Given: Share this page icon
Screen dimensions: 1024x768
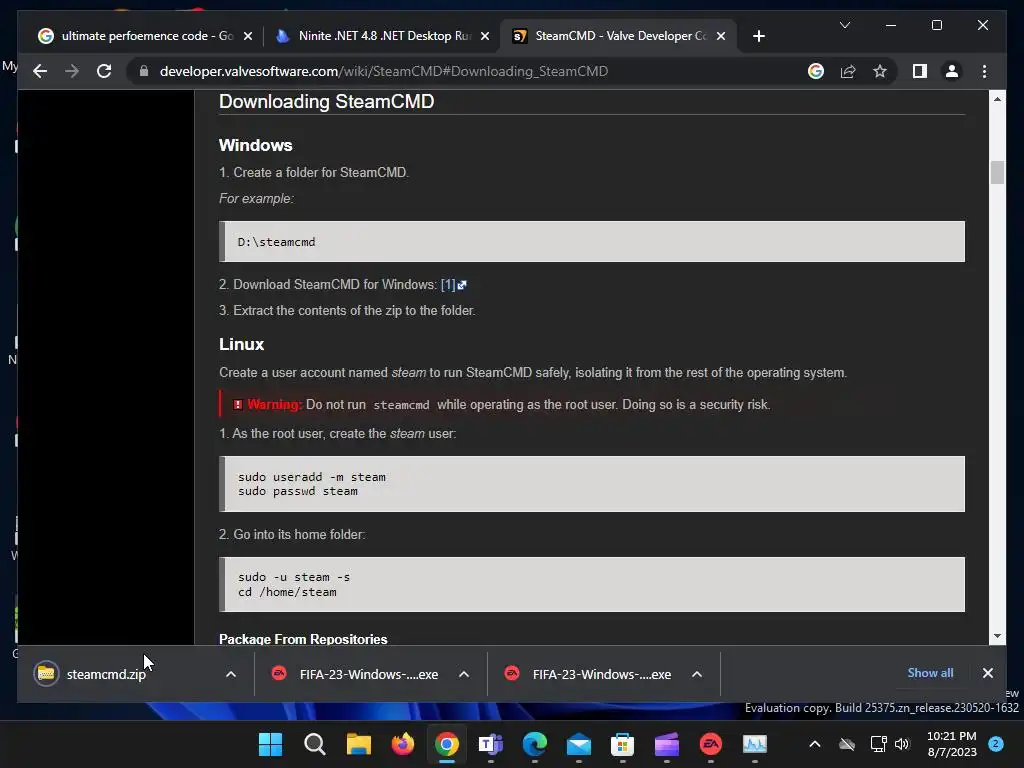Looking at the screenshot, I should click(x=848, y=71).
